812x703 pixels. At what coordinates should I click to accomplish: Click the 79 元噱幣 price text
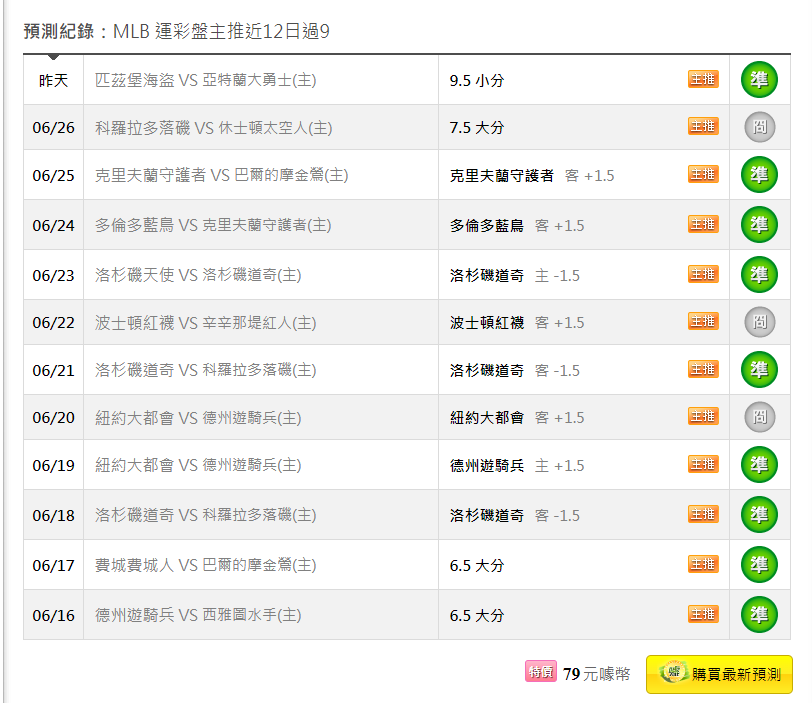click(x=597, y=673)
